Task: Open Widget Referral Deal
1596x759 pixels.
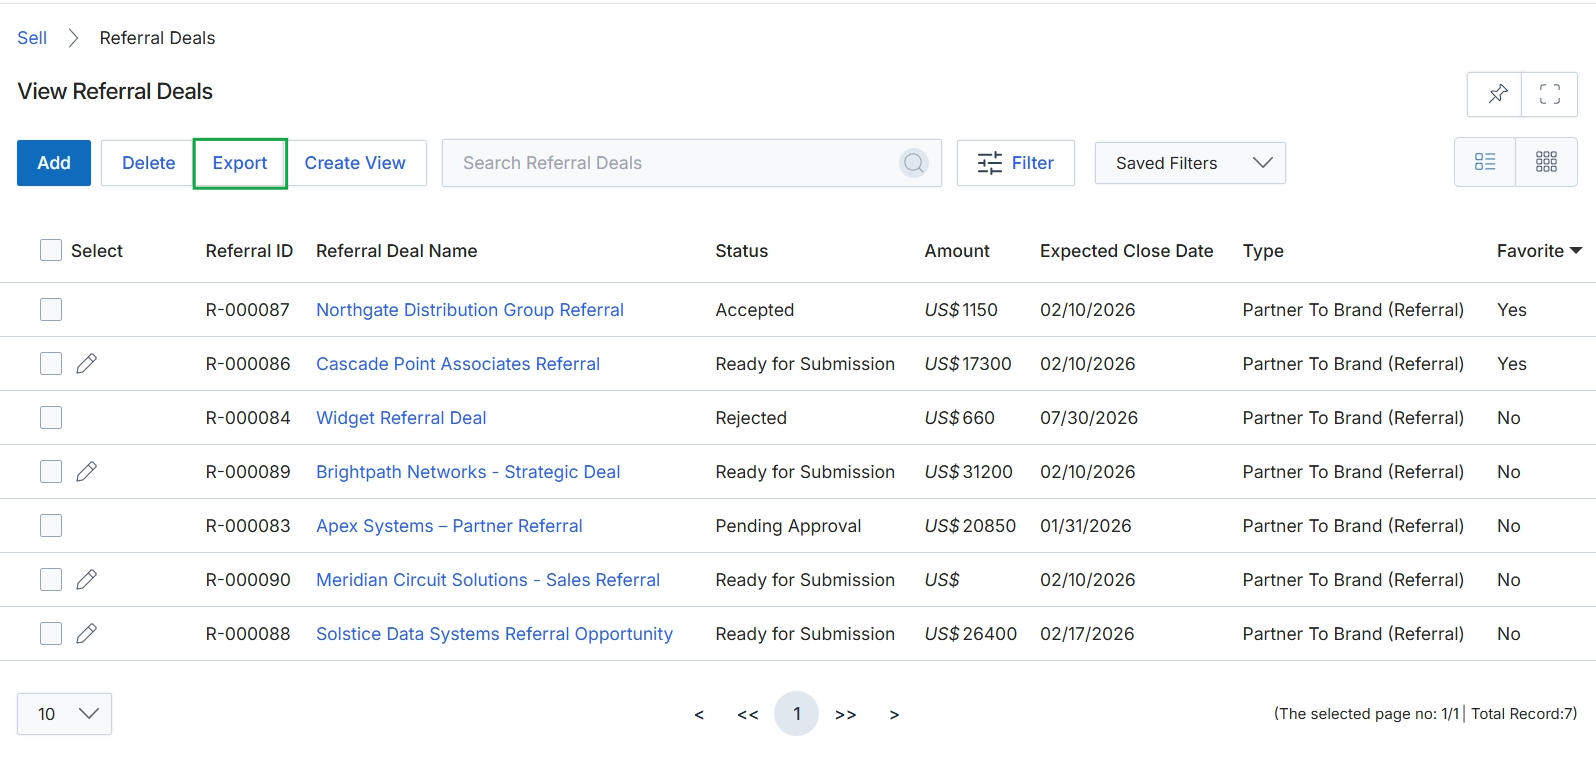Action: [401, 418]
